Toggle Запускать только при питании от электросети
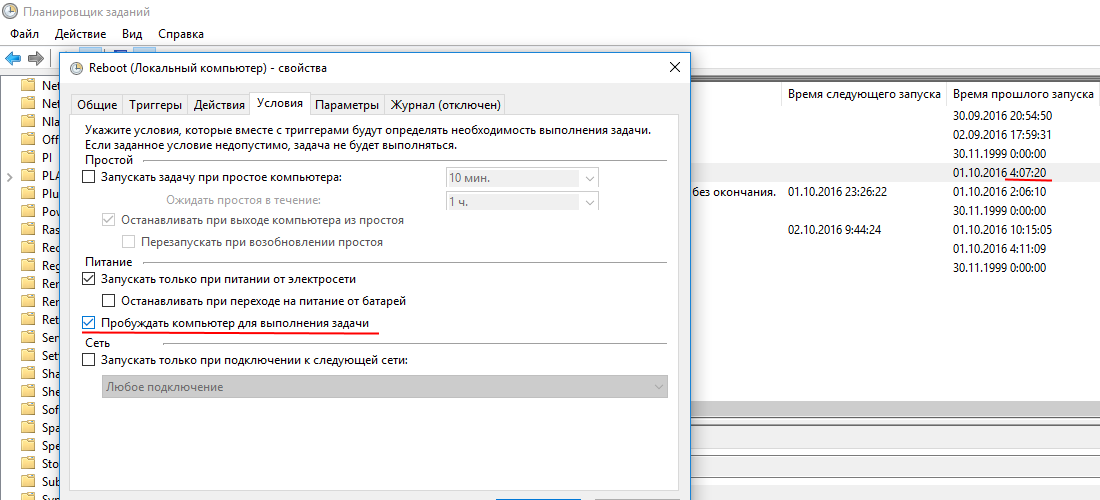This screenshot has height=500, width=1100. (x=90, y=279)
